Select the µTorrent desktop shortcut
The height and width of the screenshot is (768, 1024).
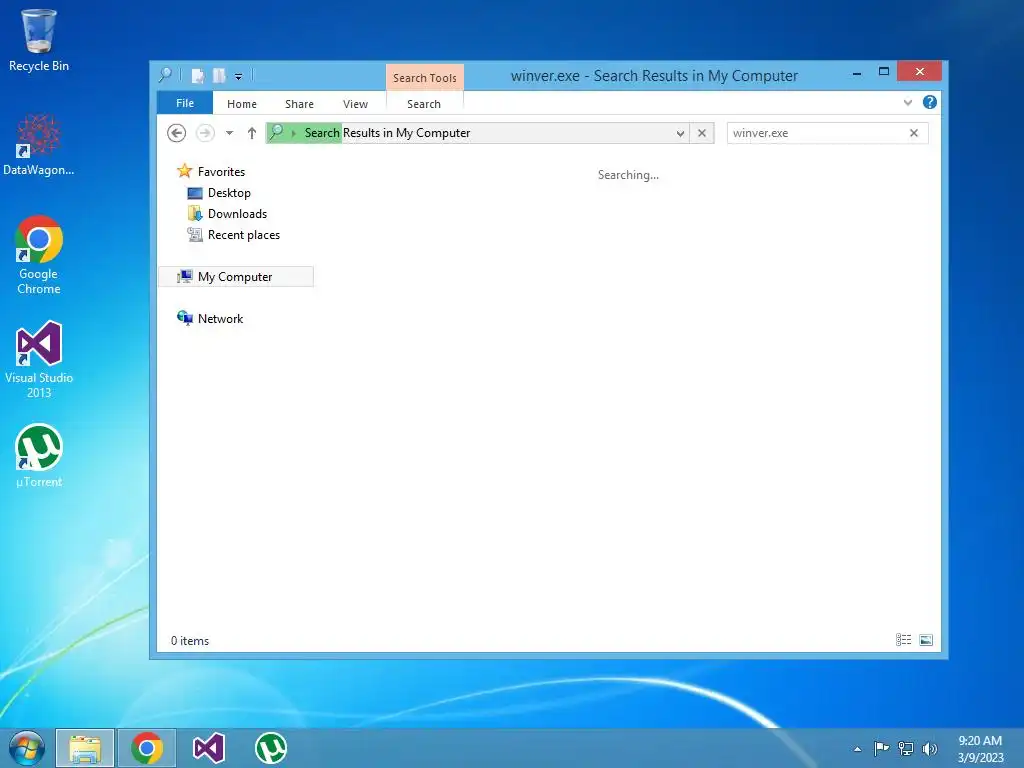[39, 456]
